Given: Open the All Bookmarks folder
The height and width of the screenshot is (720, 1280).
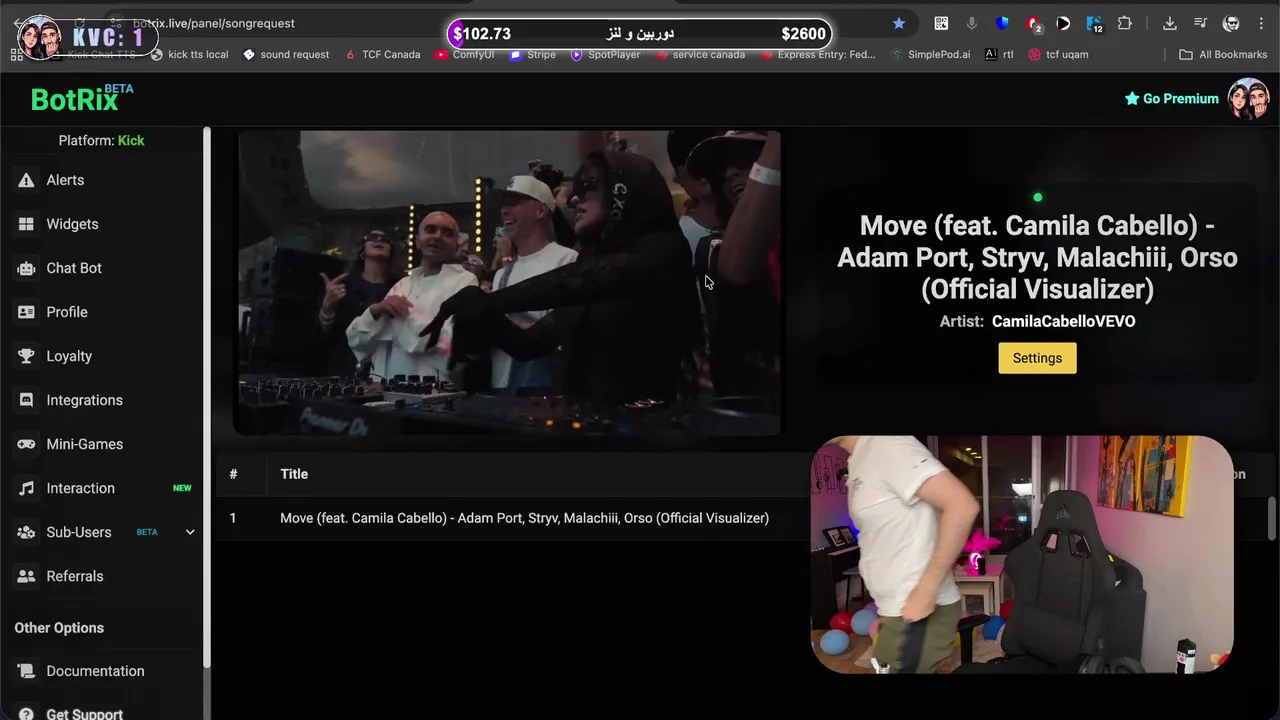Looking at the screenshot, I should [x=1222, y=54].
